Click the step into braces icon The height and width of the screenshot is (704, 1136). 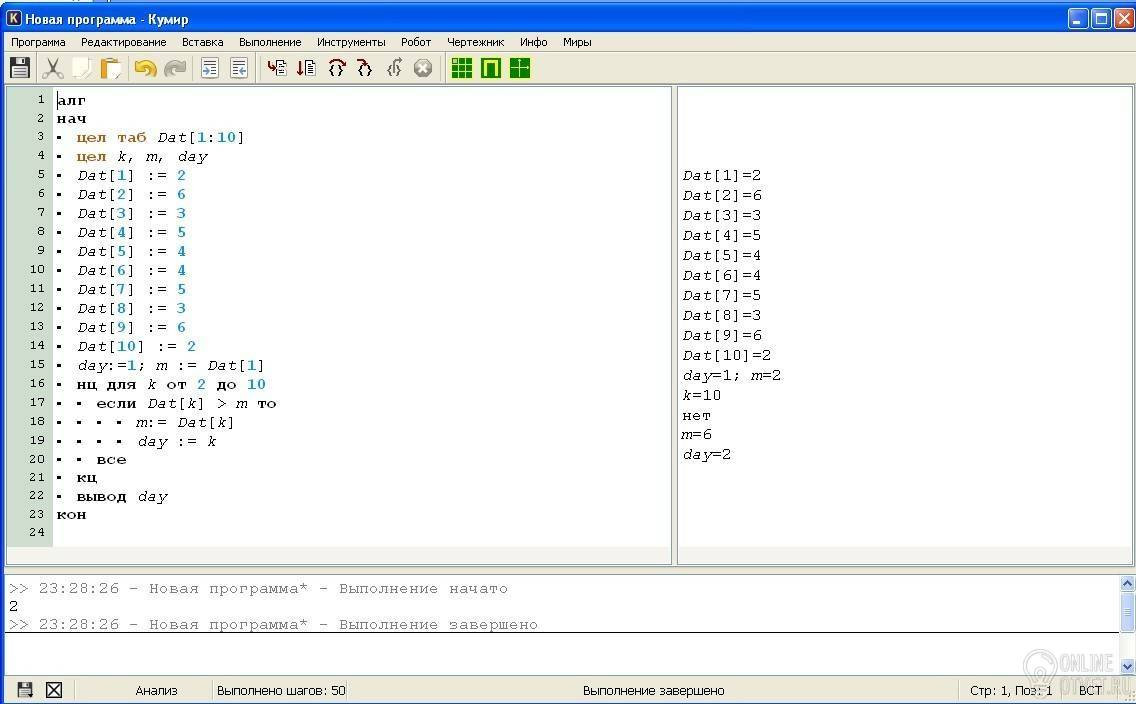click(364, 68)
